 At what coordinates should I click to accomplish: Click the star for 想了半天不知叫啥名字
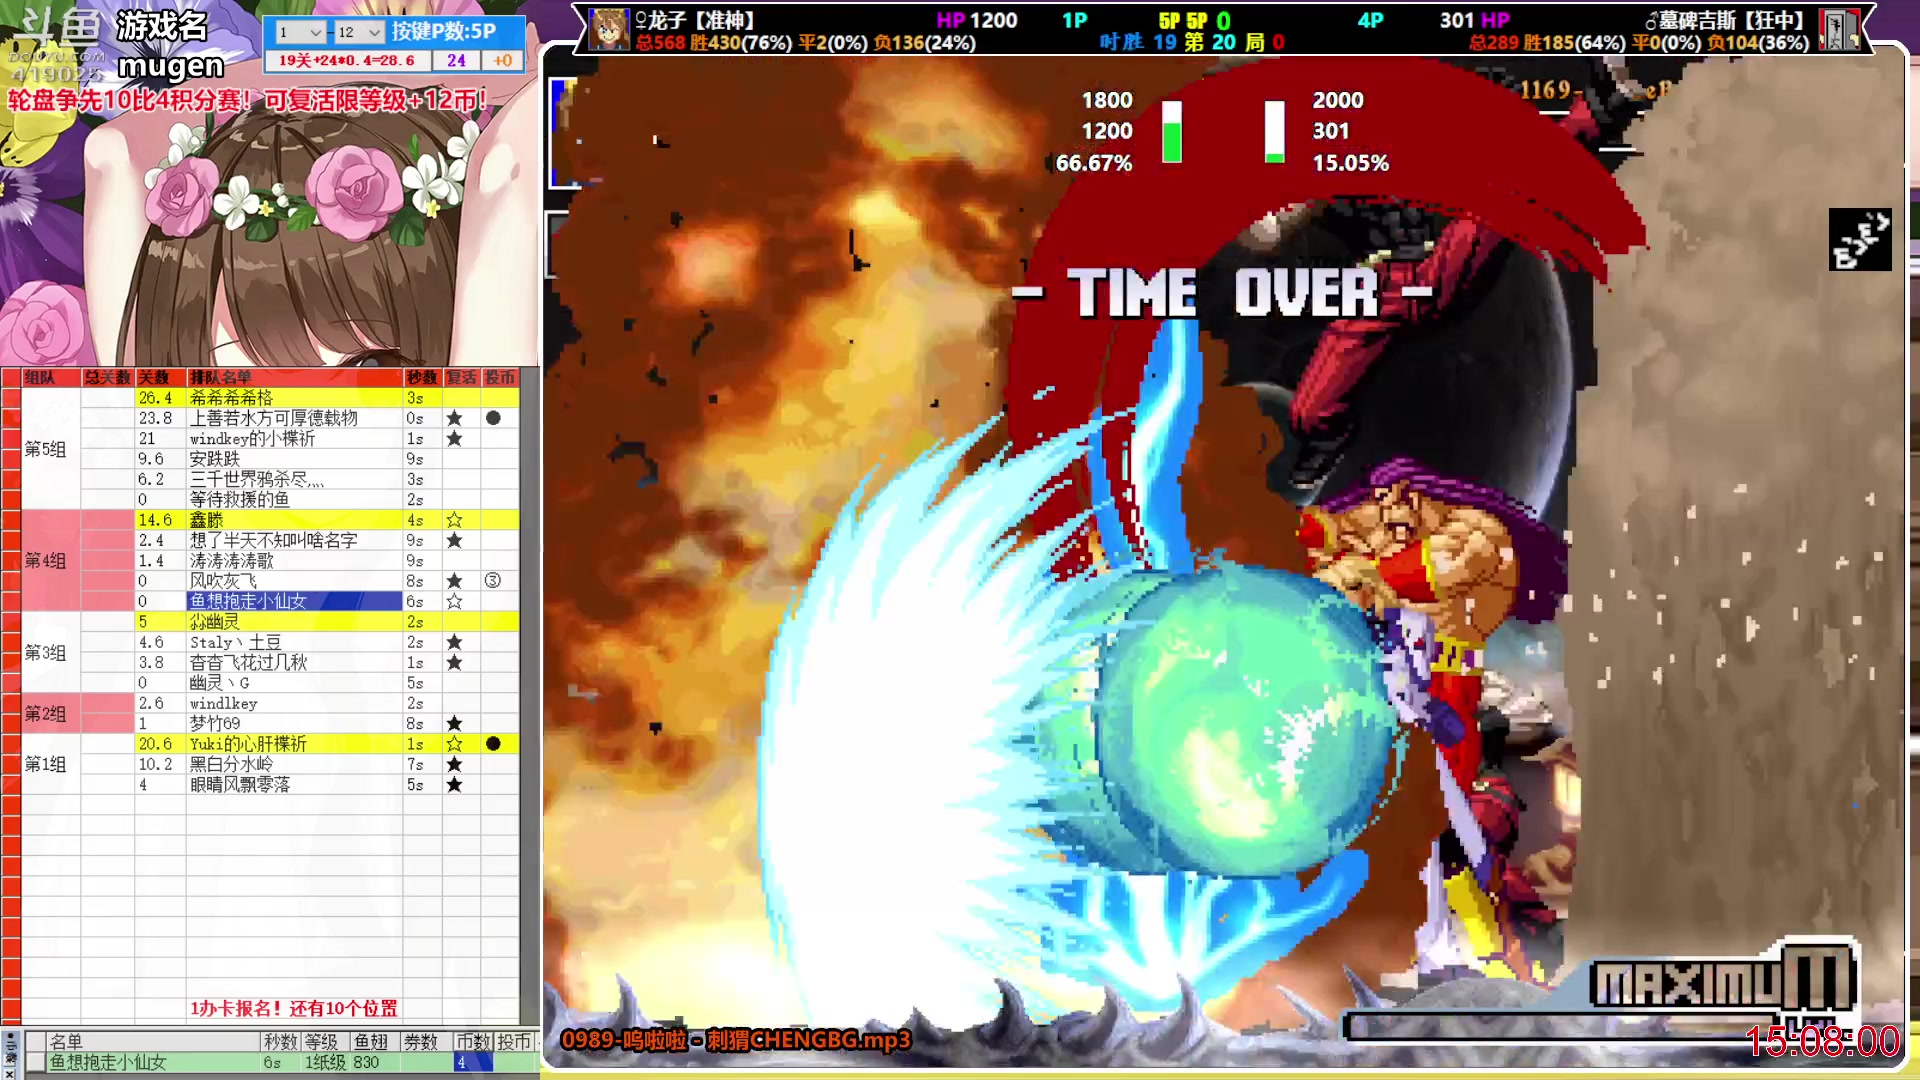(454, 541)
